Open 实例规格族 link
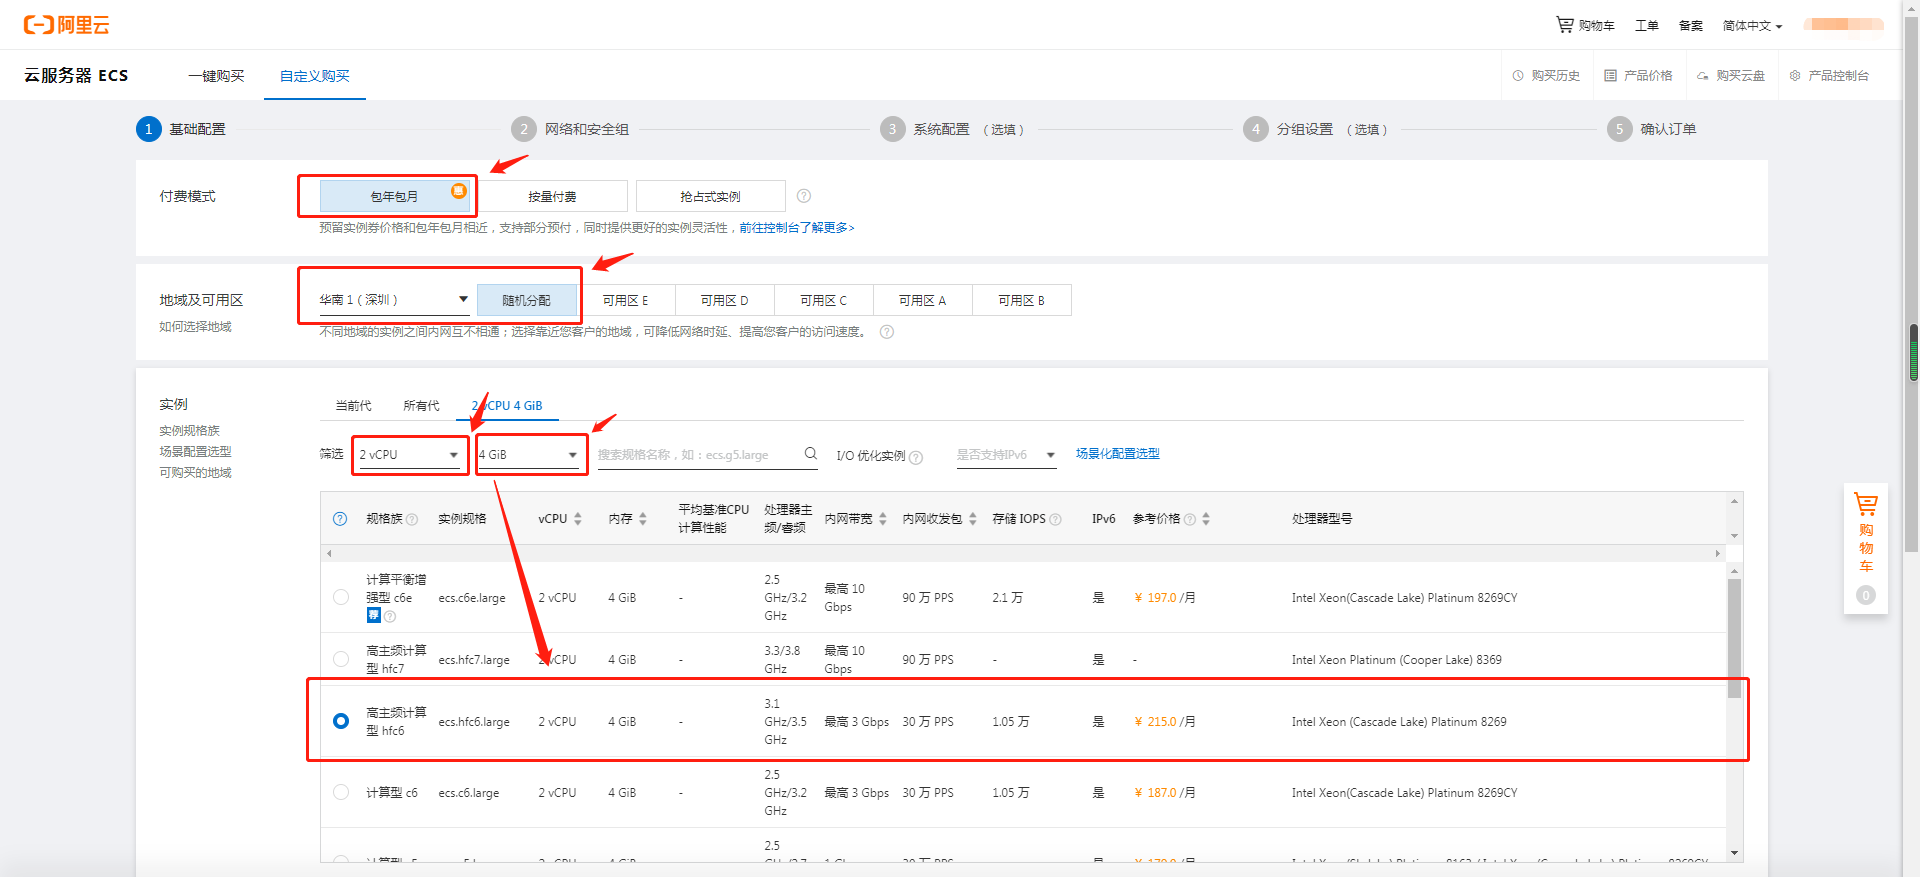Viewport: 1920px width, 877px height. [x=189, y=431]
